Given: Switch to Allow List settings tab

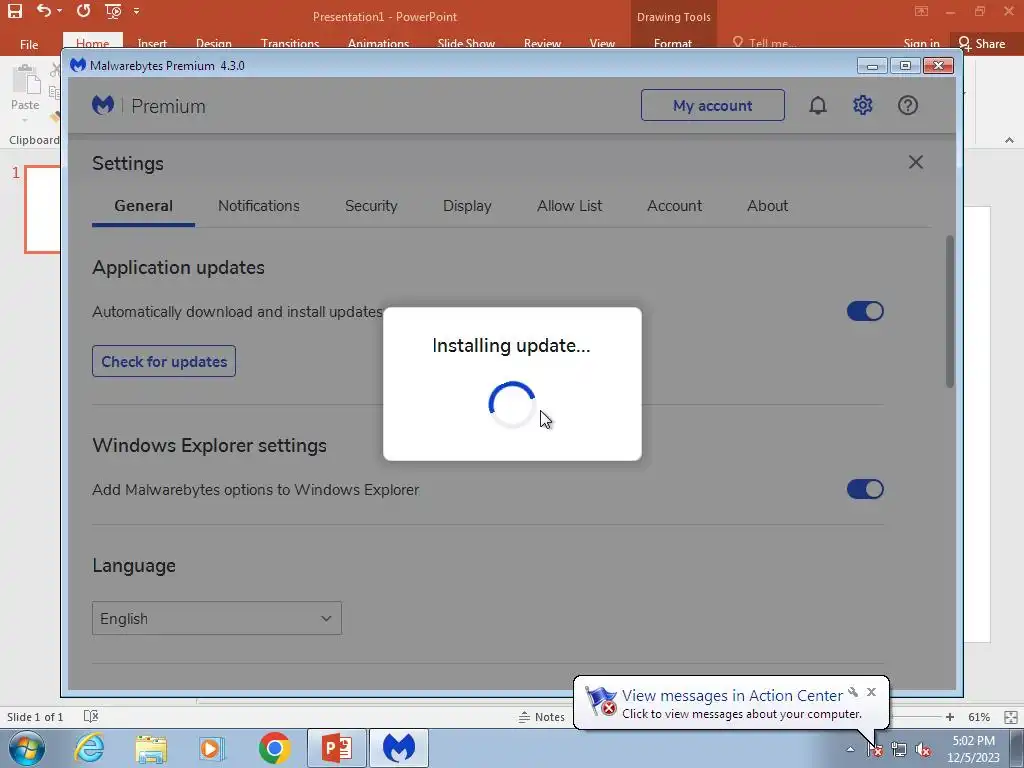Looking at the screenshot, I should pos(569,206).
